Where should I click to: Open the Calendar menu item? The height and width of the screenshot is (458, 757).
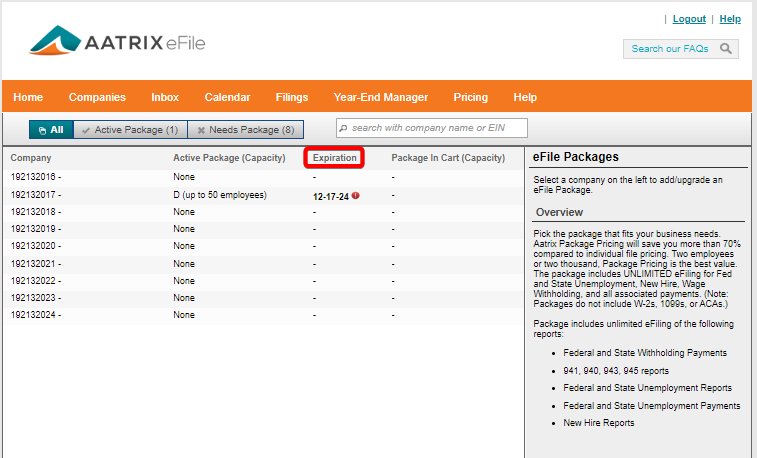point(227,97)
